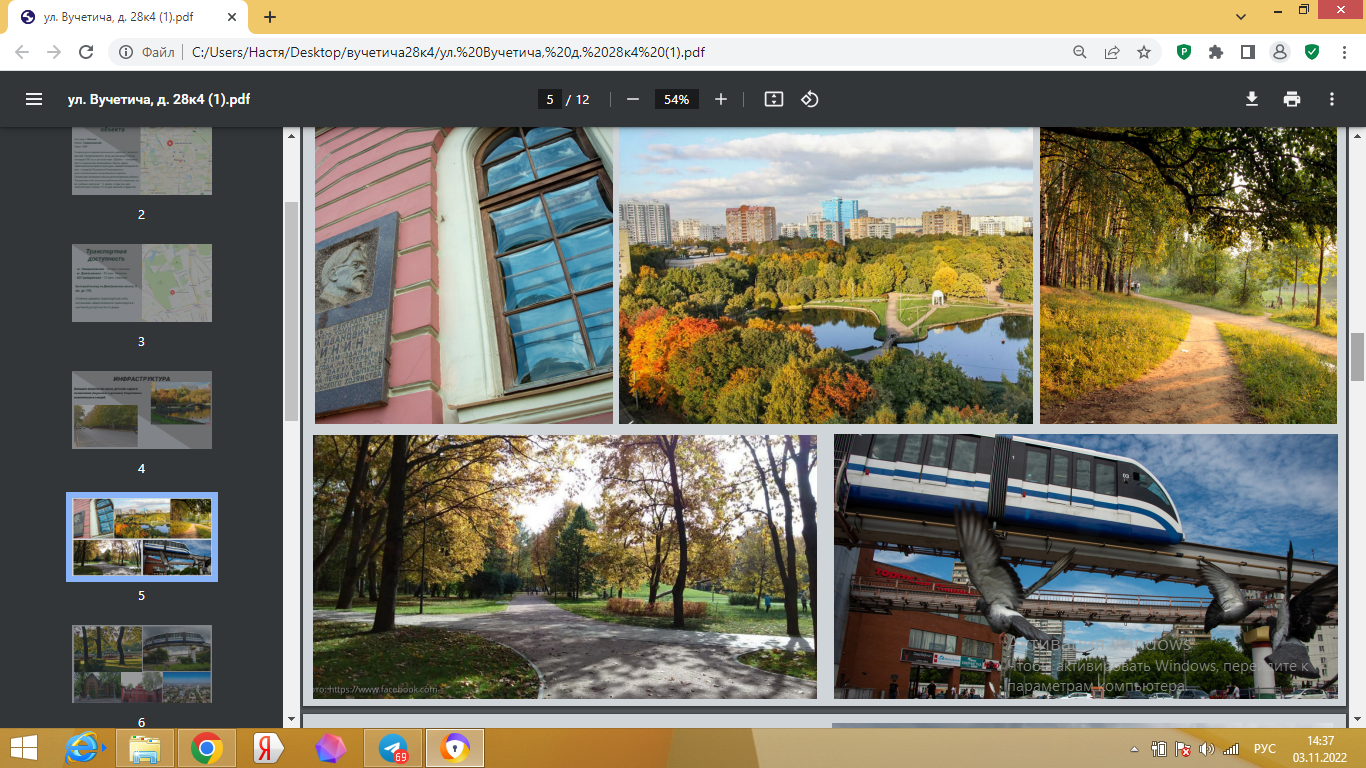Click the zoom out minus button

632,99
